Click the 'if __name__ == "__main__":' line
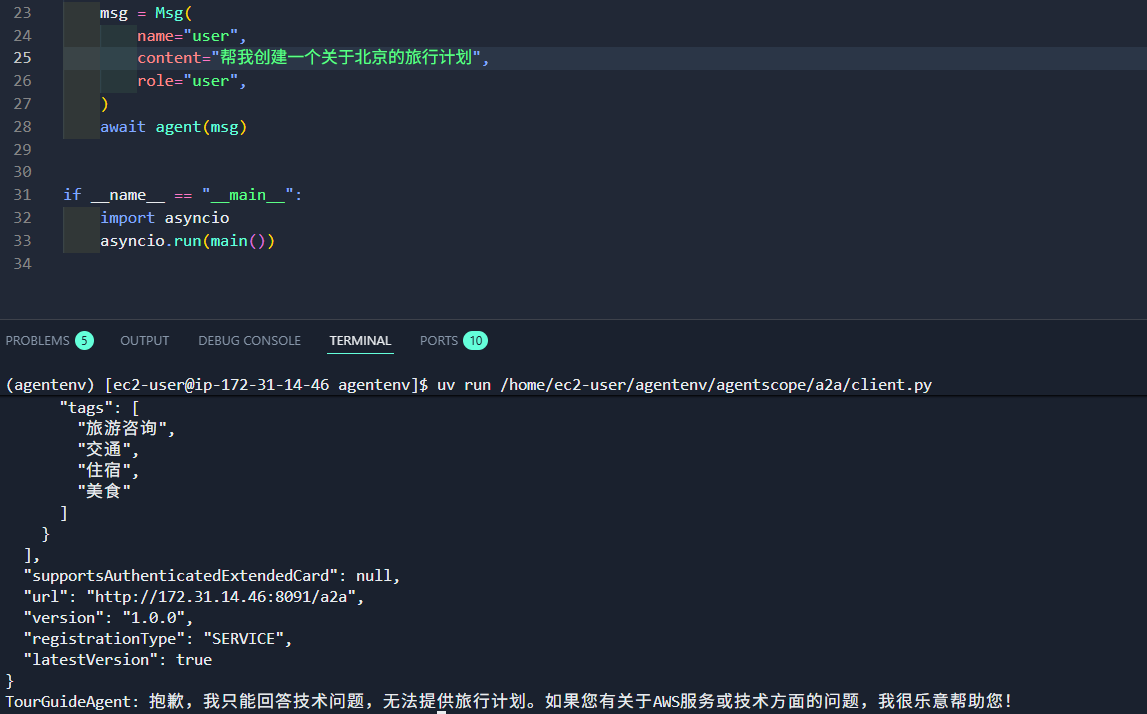 pos(183,195)
